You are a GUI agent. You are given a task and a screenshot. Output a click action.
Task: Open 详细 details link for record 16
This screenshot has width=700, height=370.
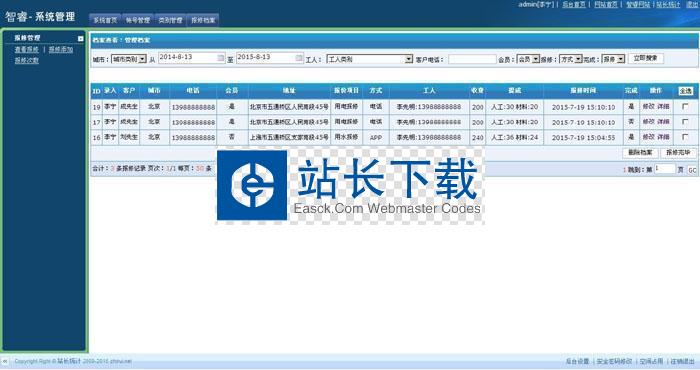663,137
